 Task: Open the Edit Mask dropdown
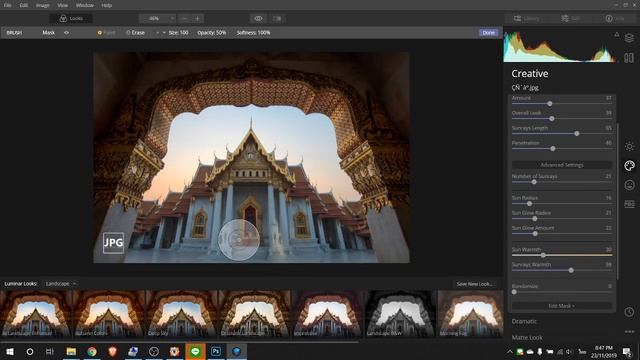562,306
